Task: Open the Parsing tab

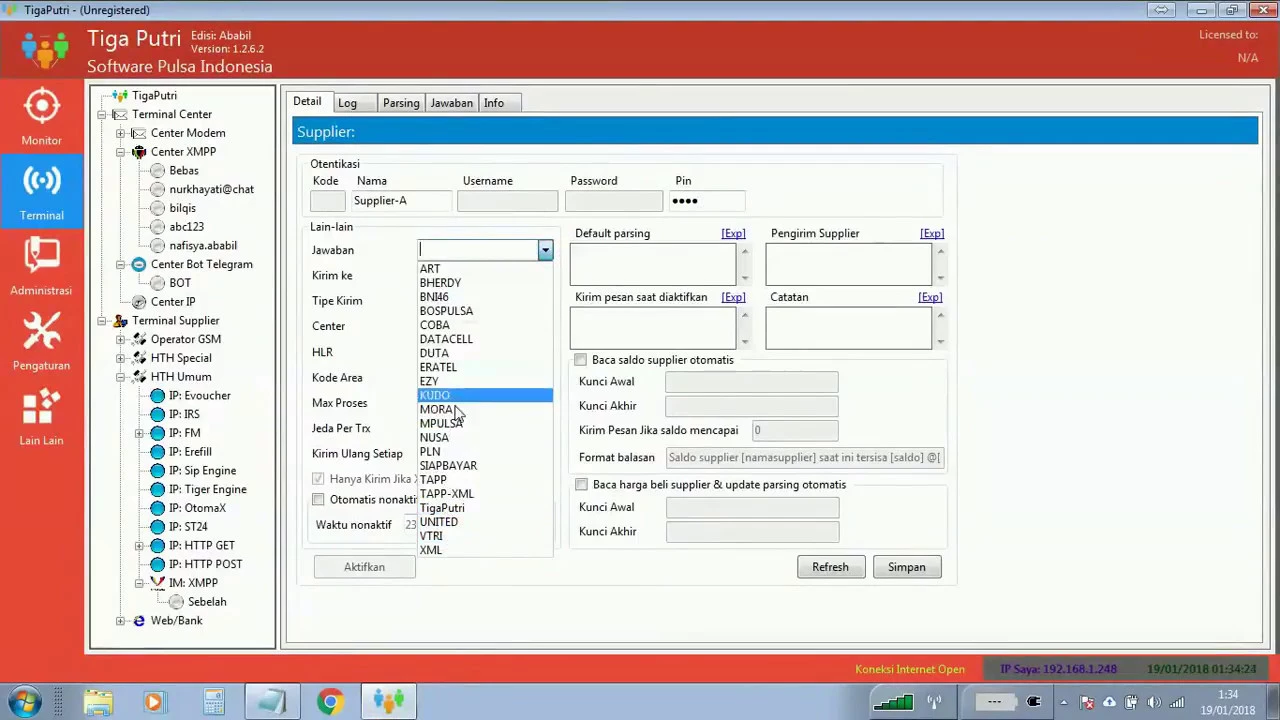Action: tap(401, 103)
